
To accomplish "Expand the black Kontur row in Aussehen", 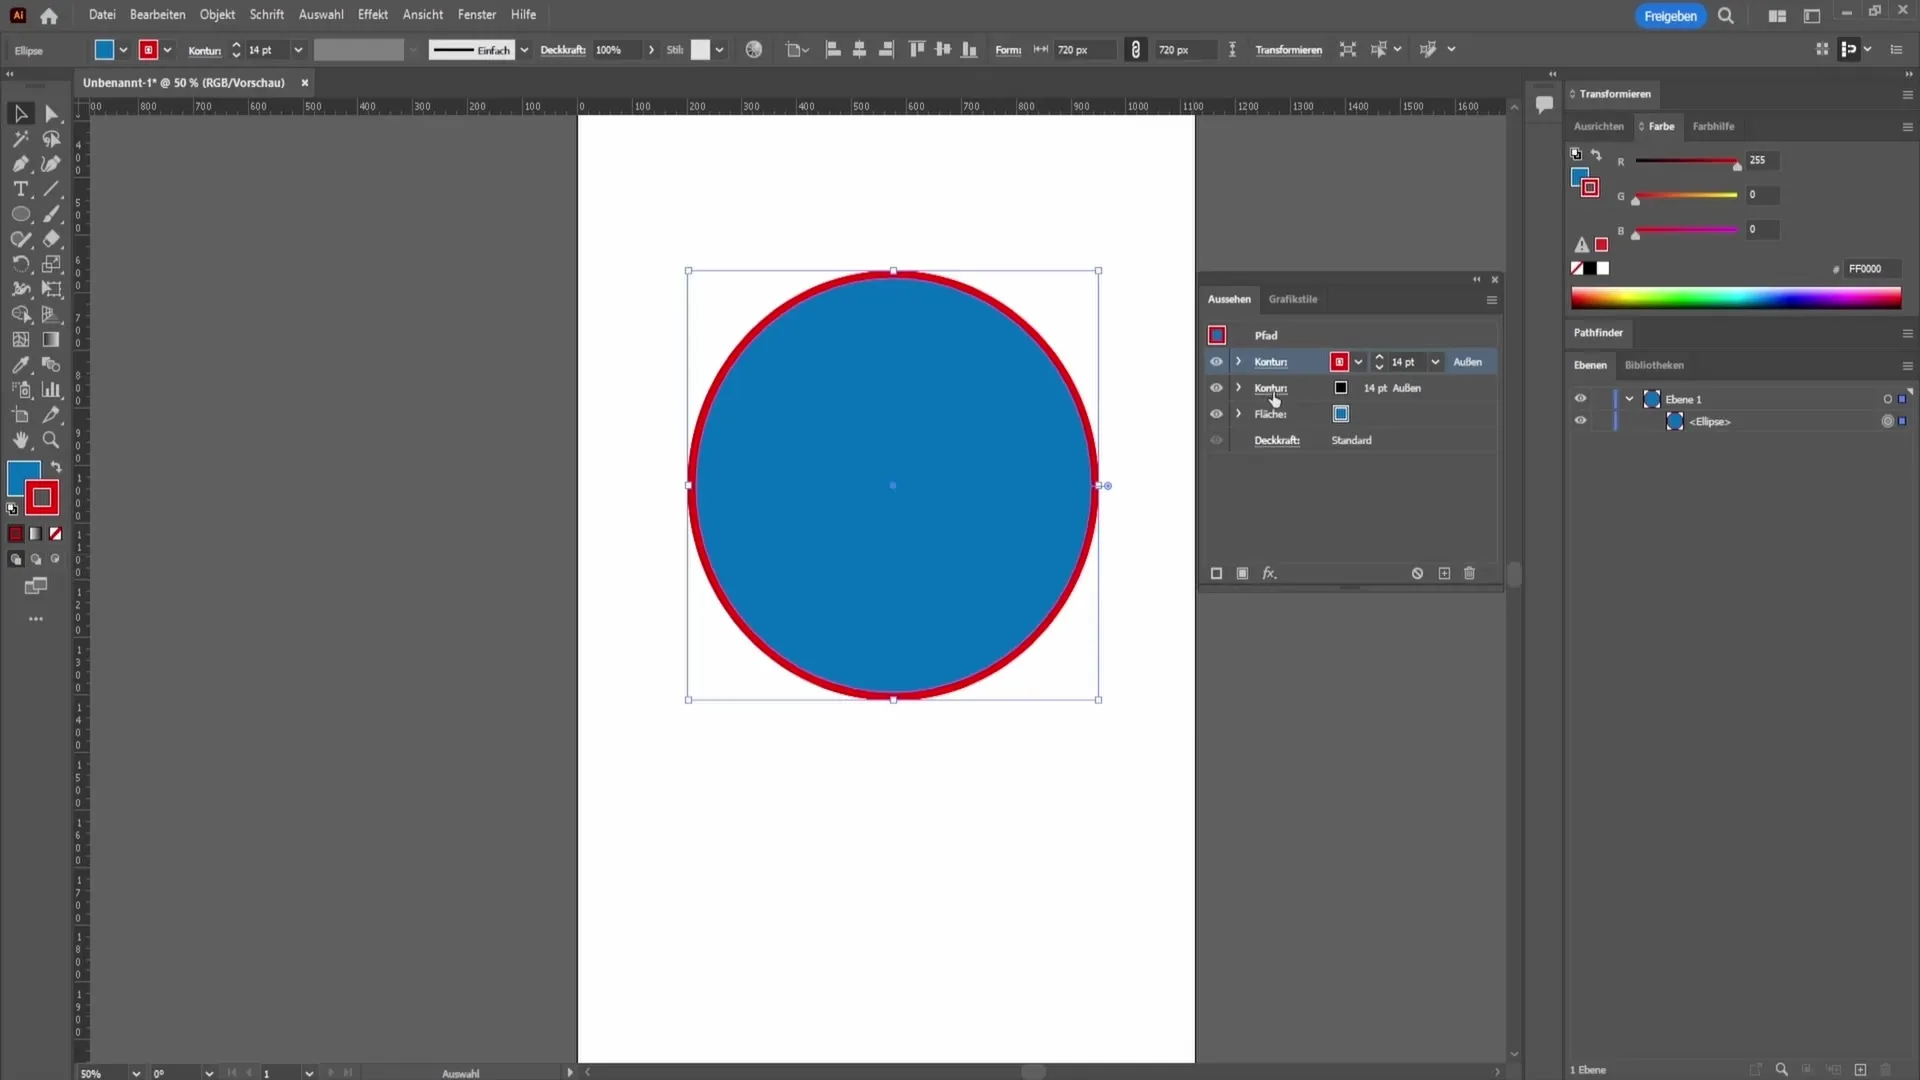I will click(x=1238, y=388).
